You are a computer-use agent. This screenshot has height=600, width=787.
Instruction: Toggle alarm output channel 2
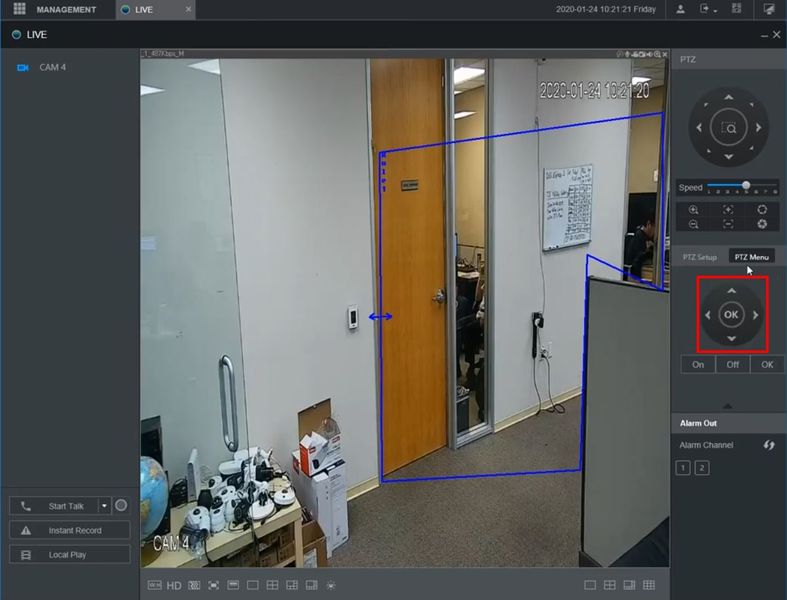click(x=702, y=468)
